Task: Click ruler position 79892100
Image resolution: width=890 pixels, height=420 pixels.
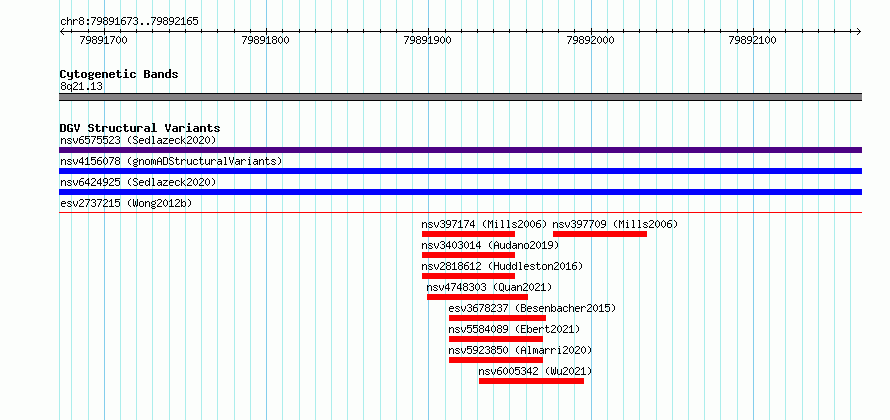Action: [753, 40]
